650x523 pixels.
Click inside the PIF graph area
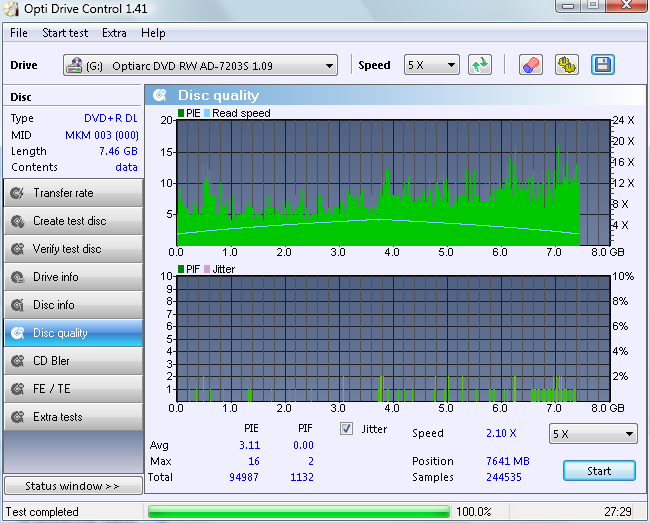[x=393, y=339]
